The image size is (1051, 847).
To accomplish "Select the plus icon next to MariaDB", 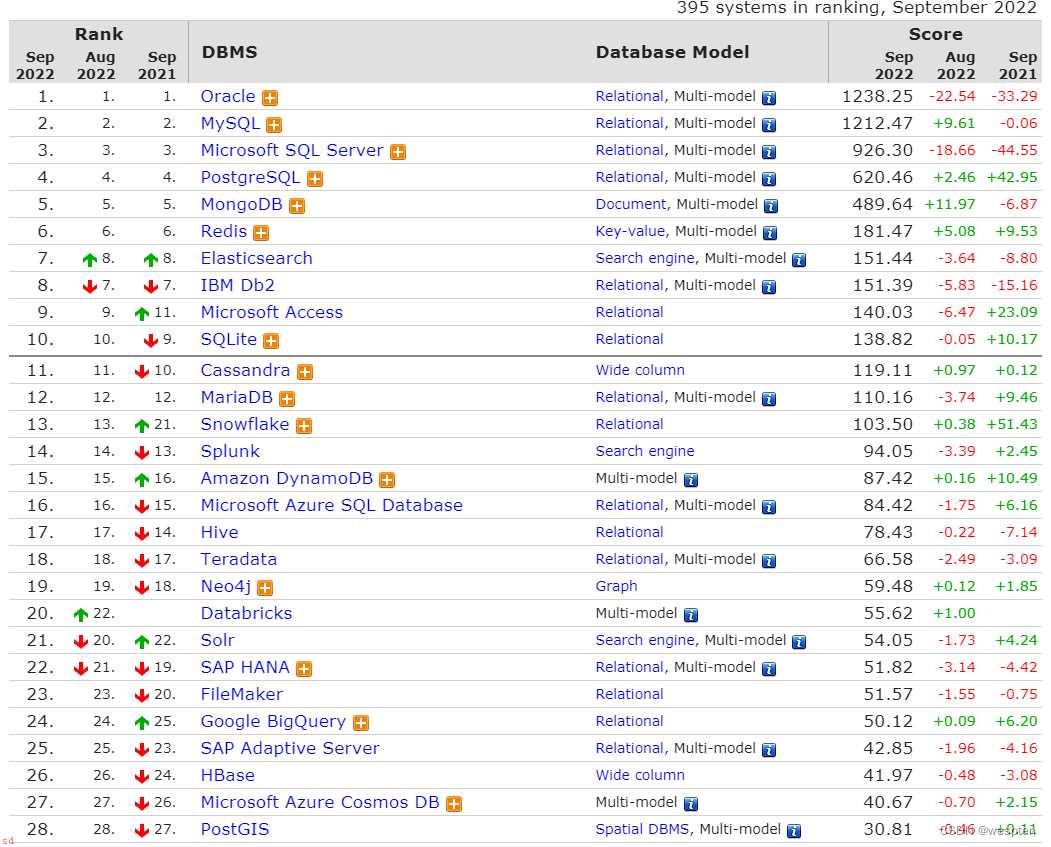I will tap(287, 399).
